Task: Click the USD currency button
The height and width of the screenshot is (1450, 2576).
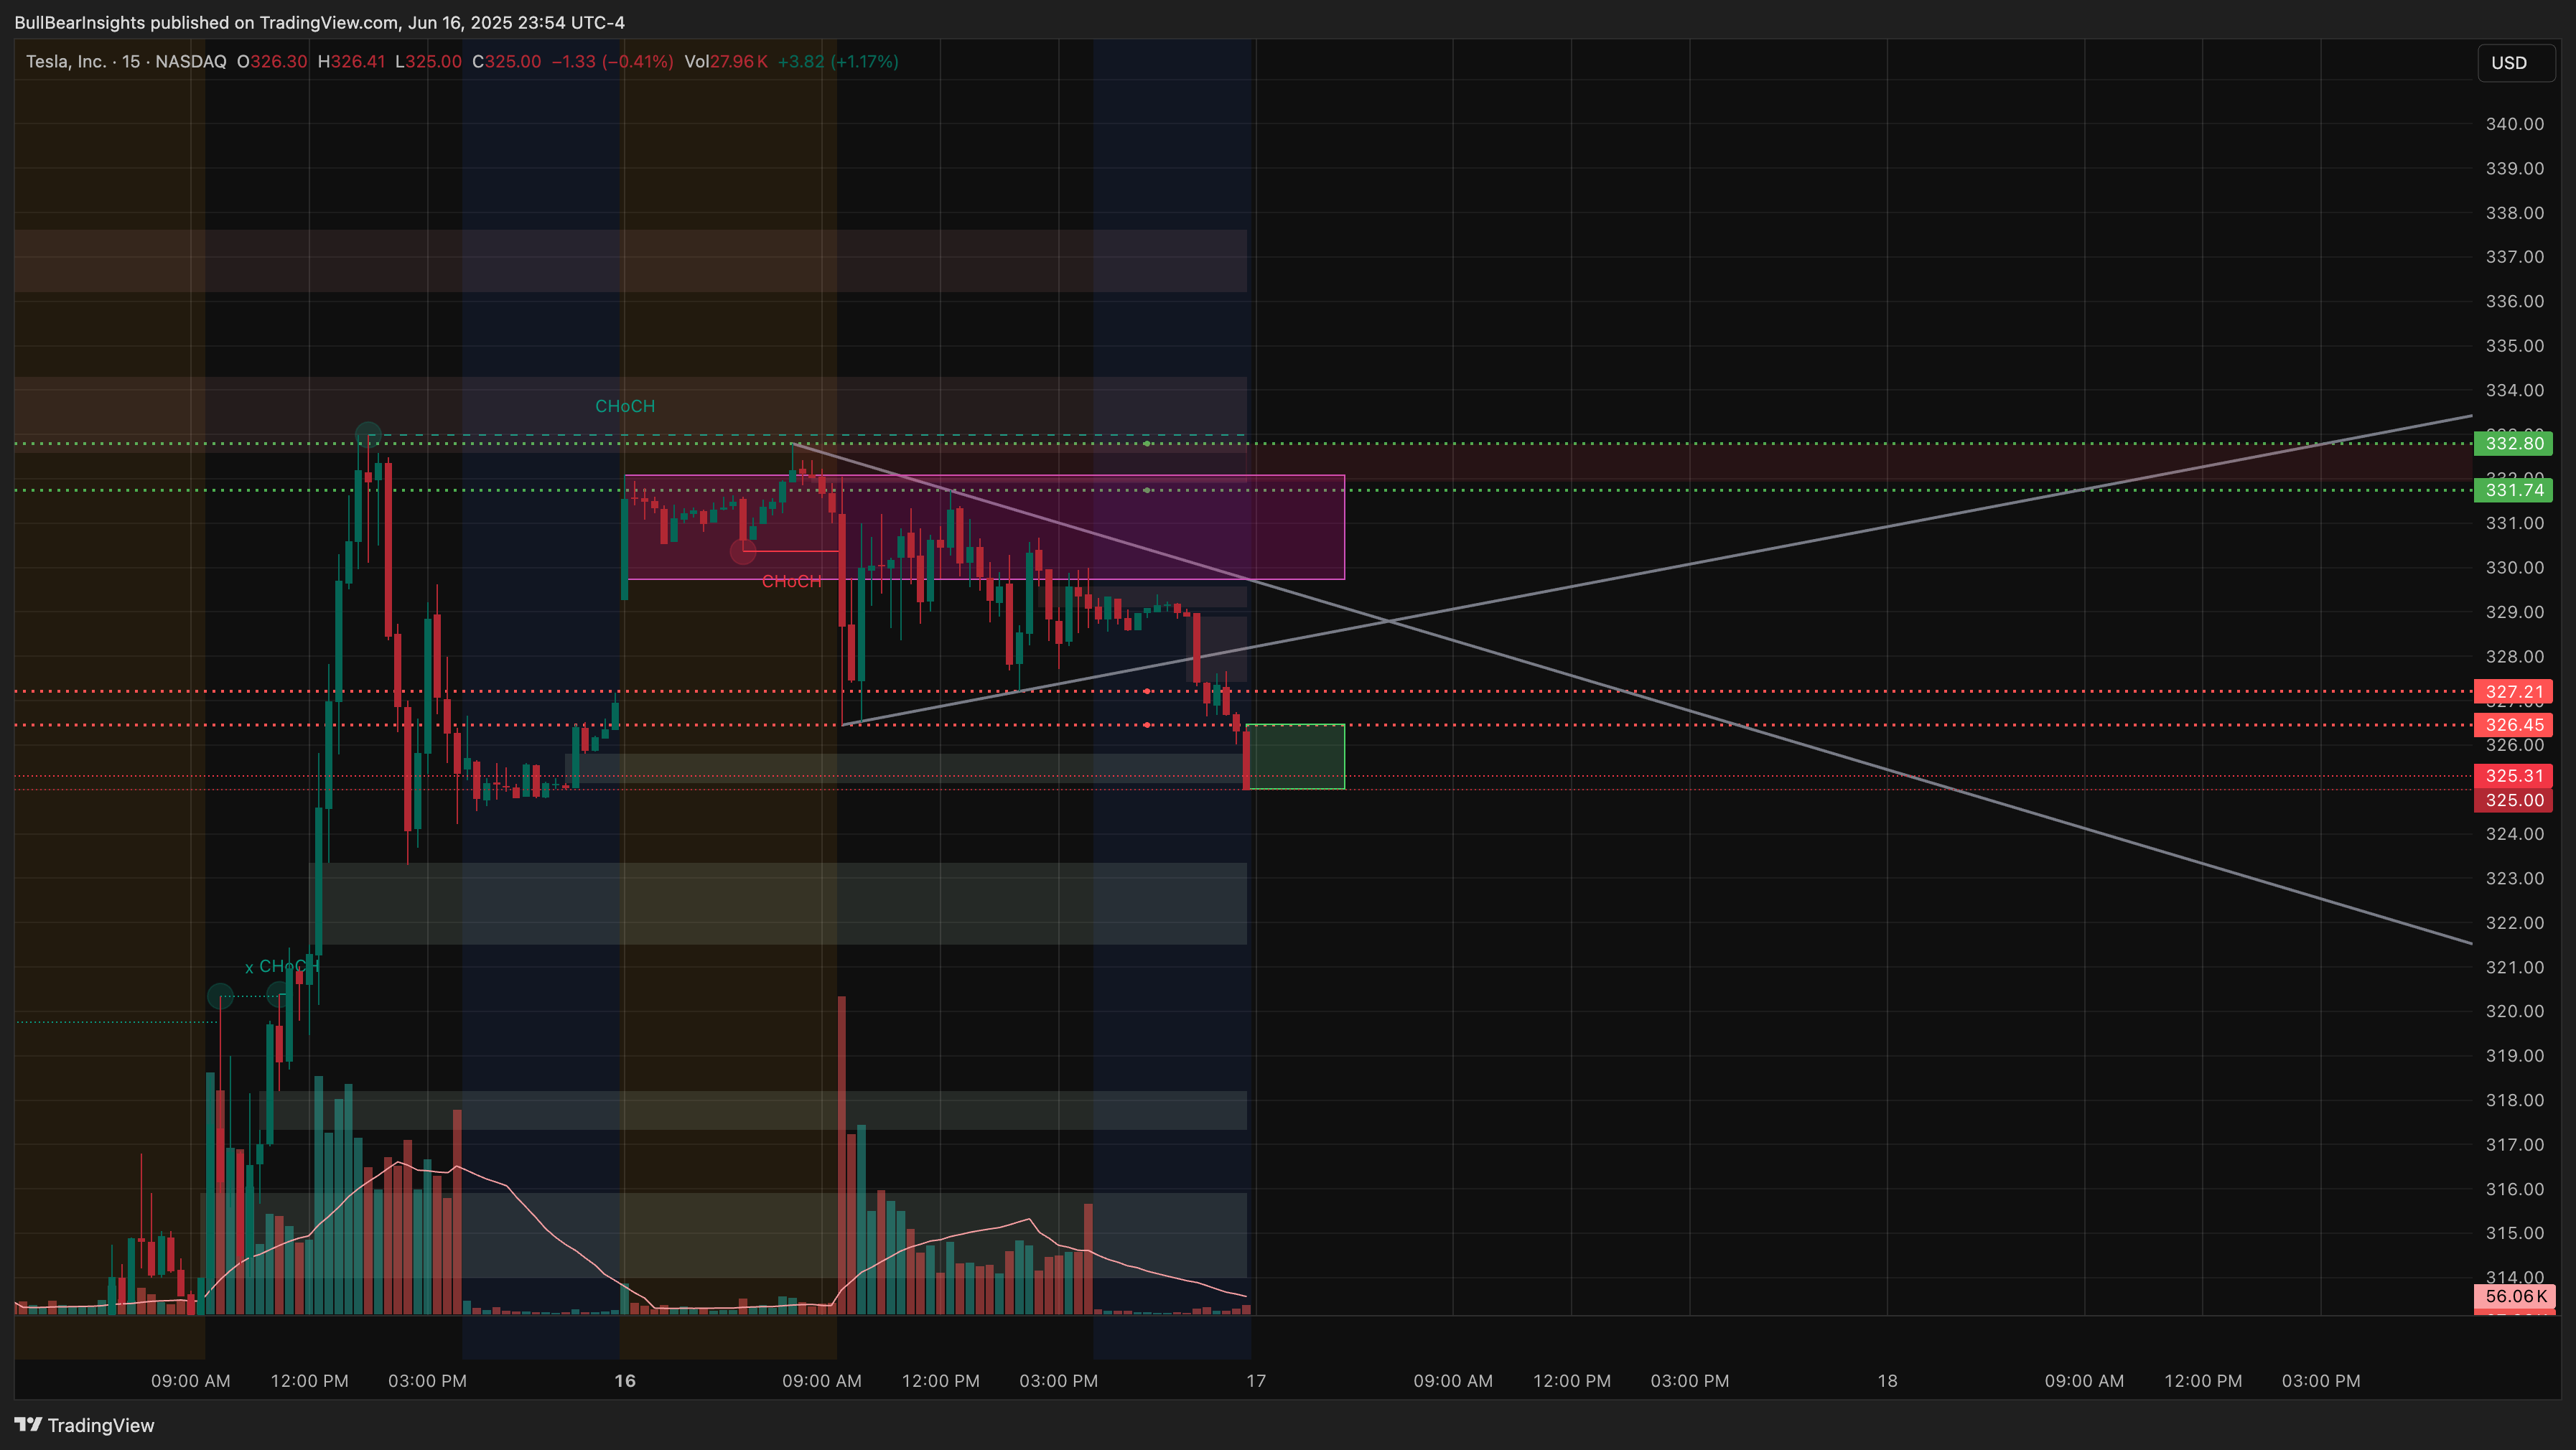Action: click(x=2515, y=63)
